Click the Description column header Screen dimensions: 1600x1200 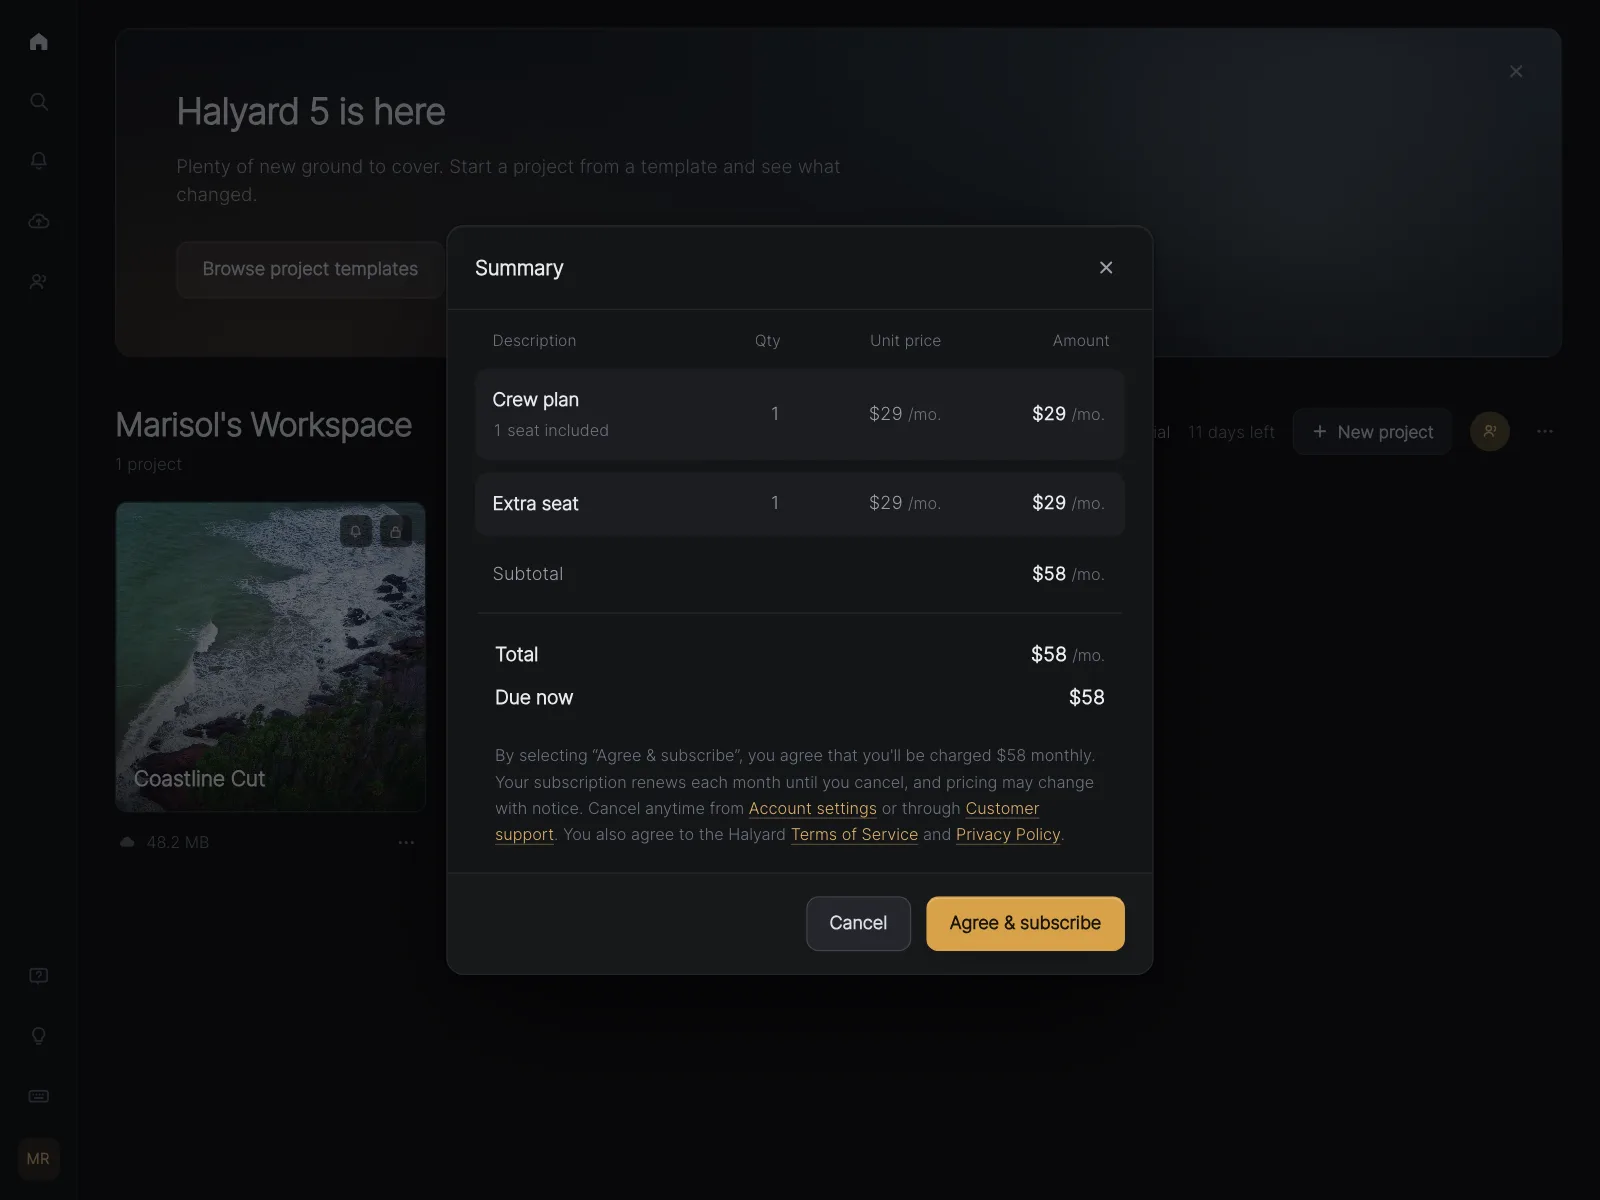coord(535,340)
